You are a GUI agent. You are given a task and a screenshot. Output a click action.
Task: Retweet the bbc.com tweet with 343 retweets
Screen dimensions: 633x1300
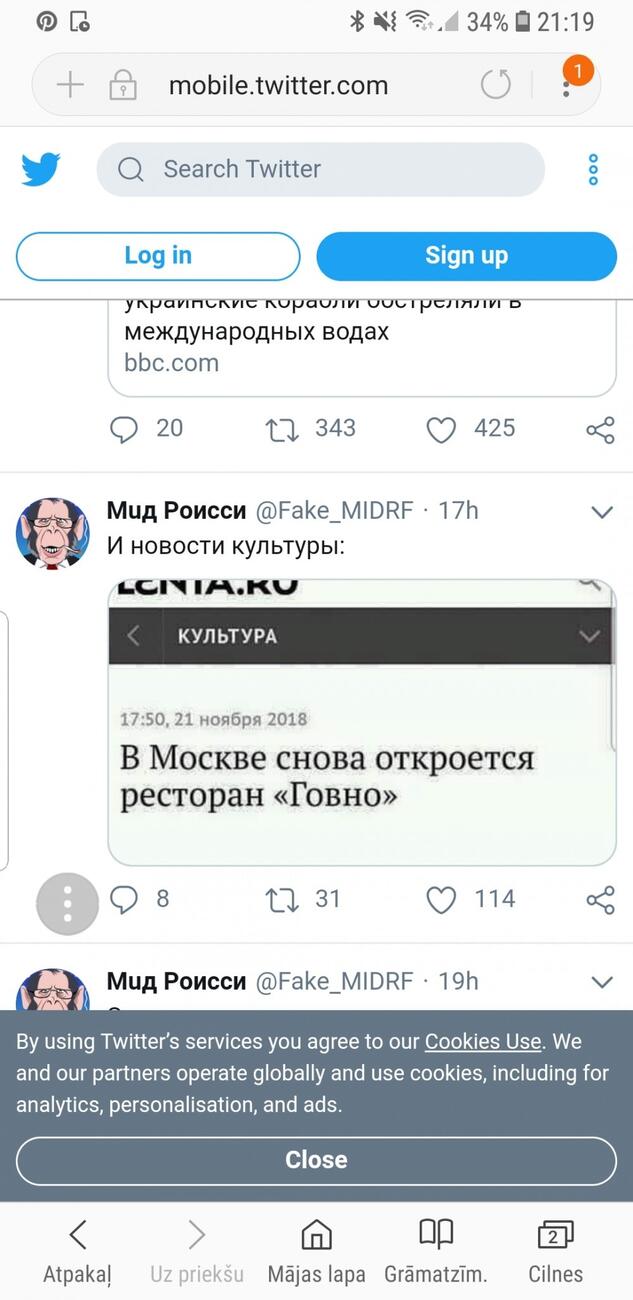(x=282, y=430)
